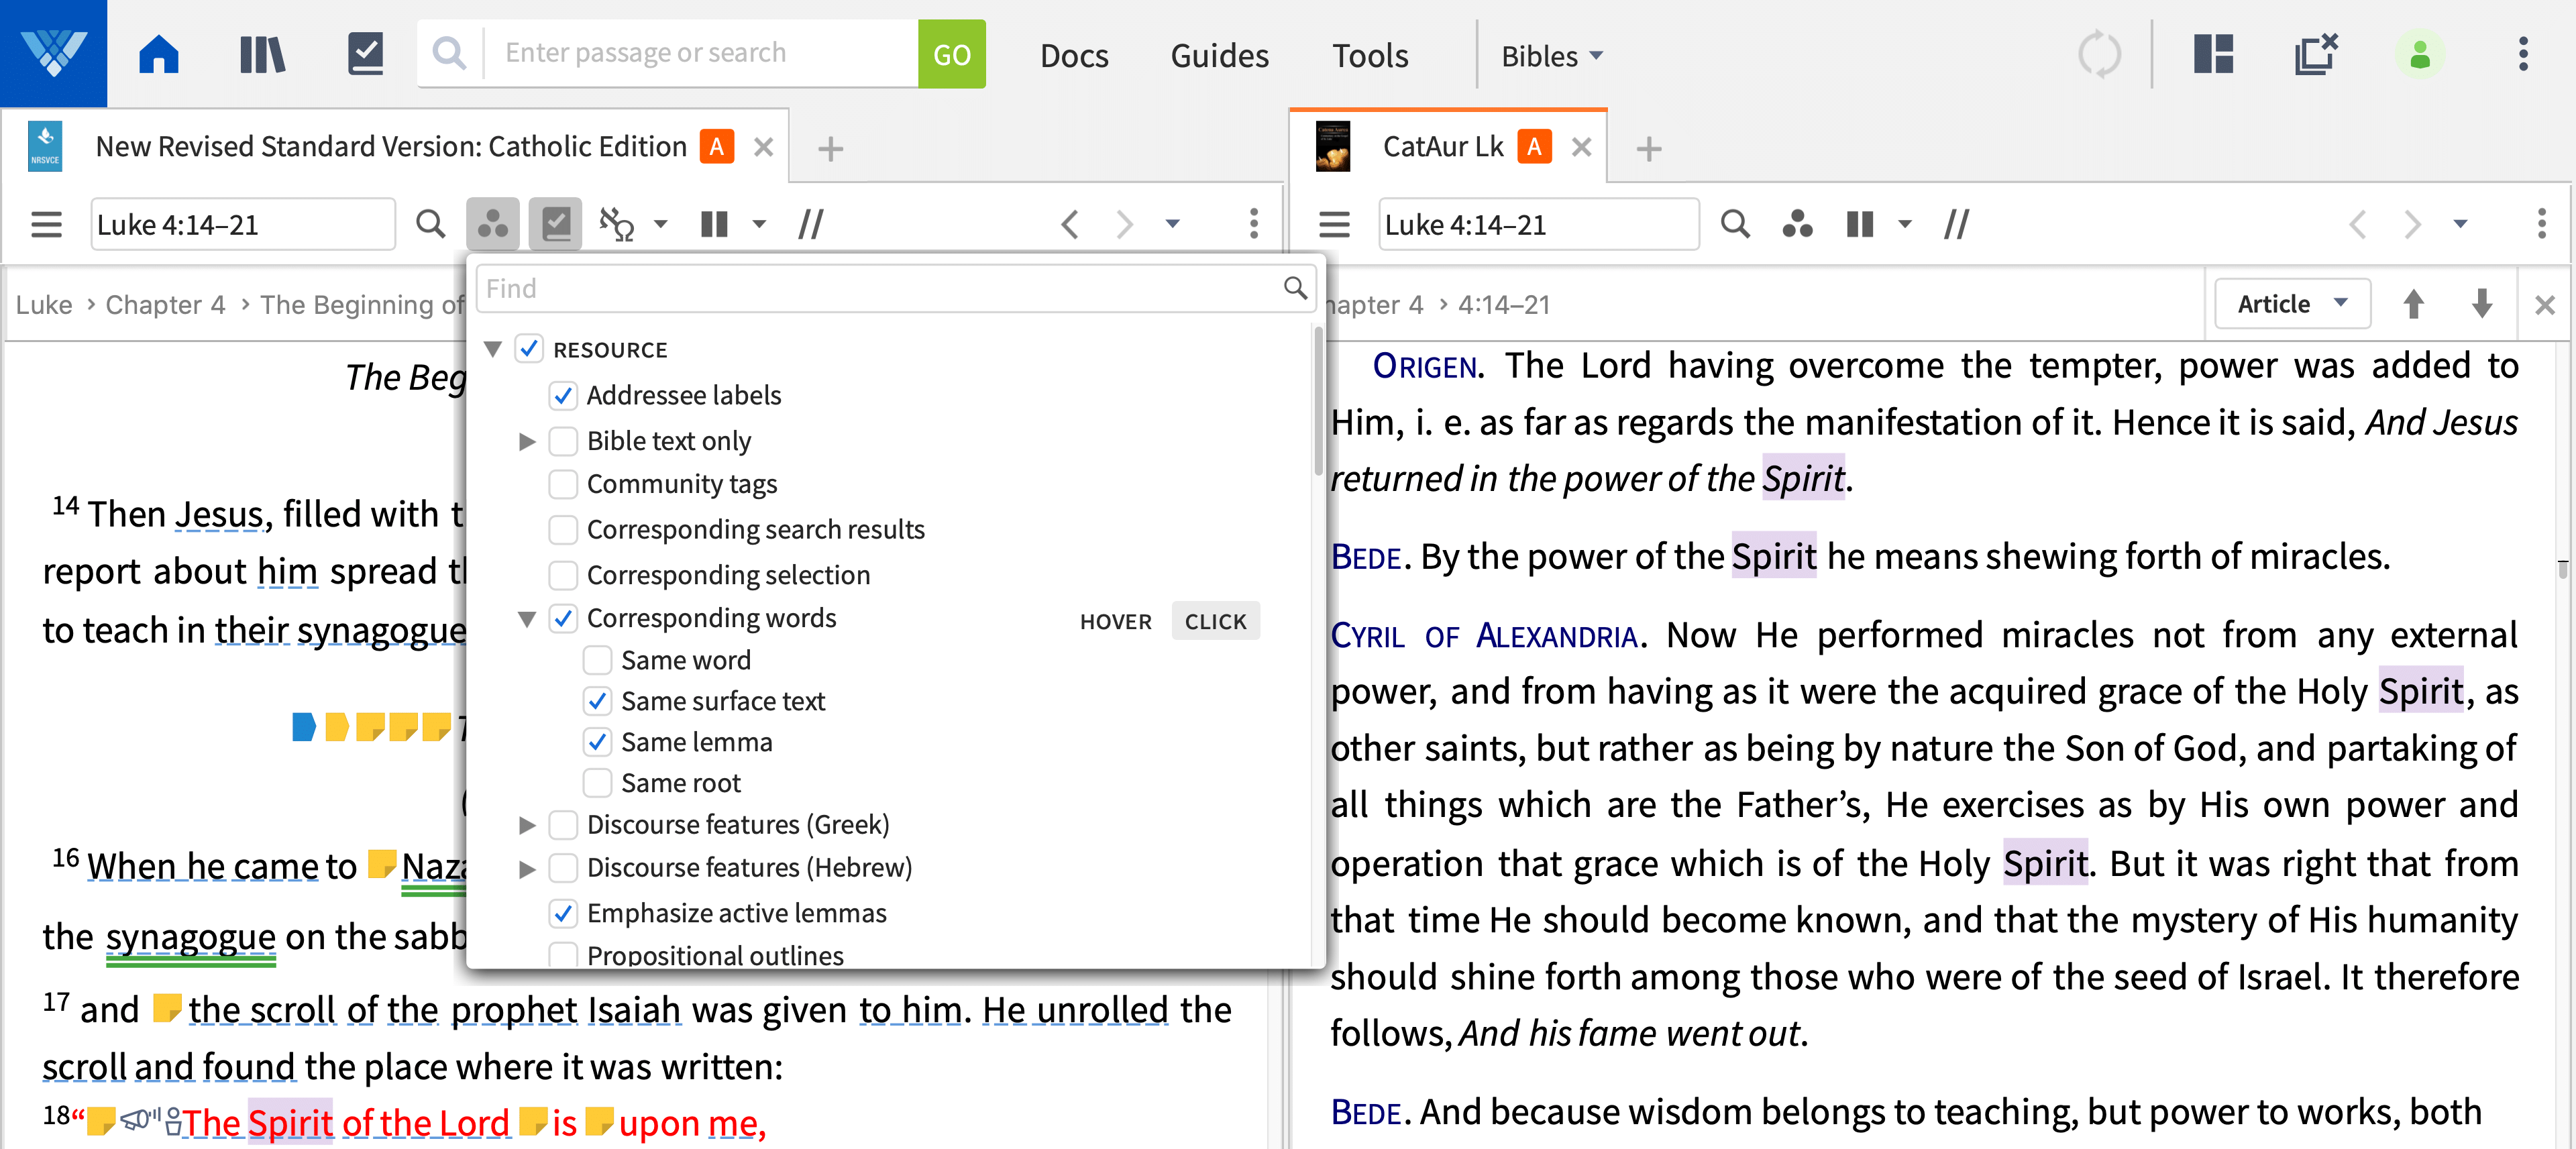This screenshot has height=1149, width=2576.
Task: Click the NRSVCE parallel resources slashes icon
Action: 810,224
